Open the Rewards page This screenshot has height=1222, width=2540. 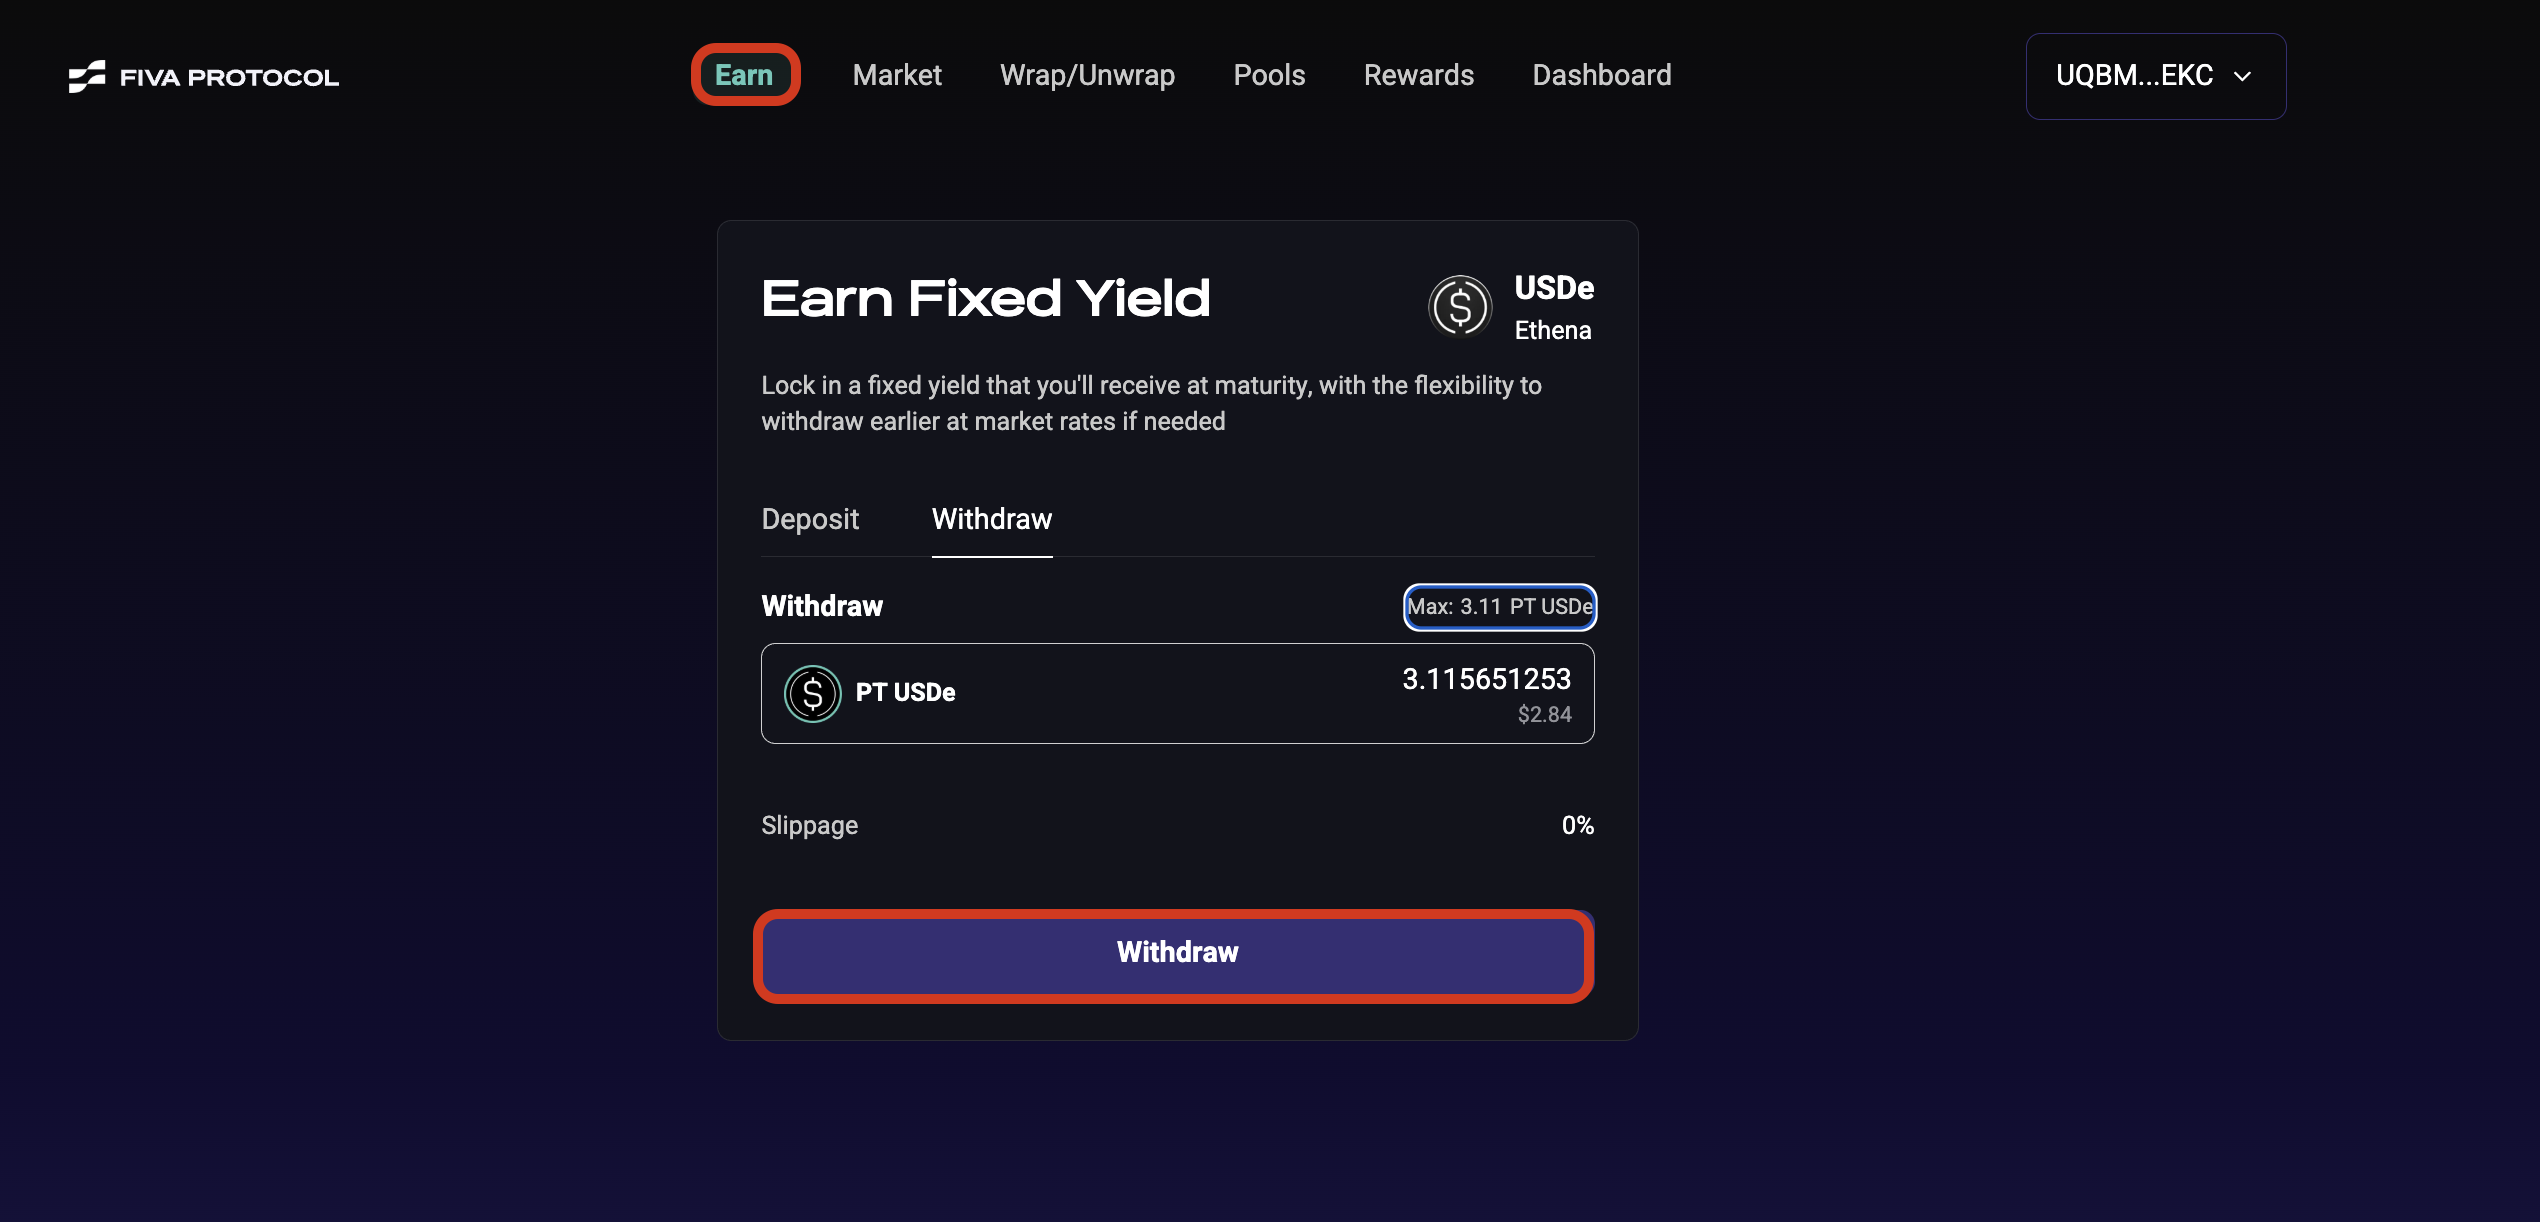pos(1418,75)
